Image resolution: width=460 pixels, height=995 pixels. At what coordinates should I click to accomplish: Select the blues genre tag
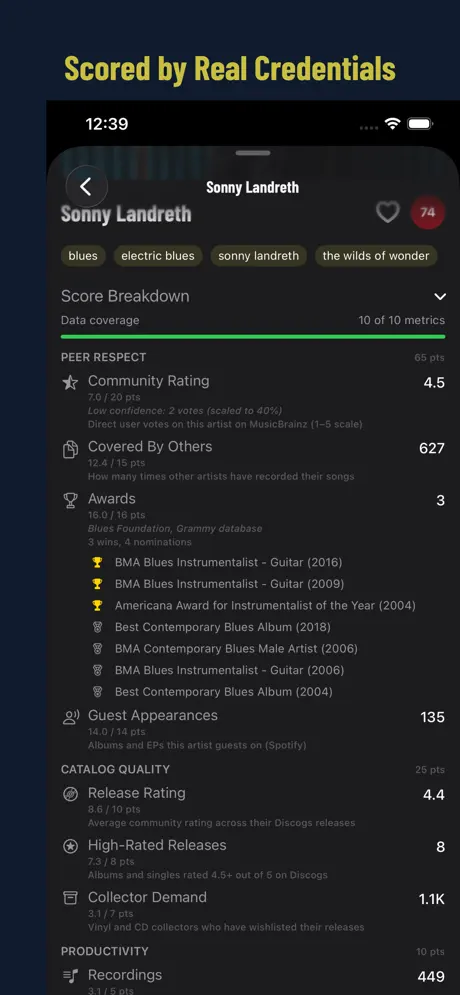click(83, 256)
